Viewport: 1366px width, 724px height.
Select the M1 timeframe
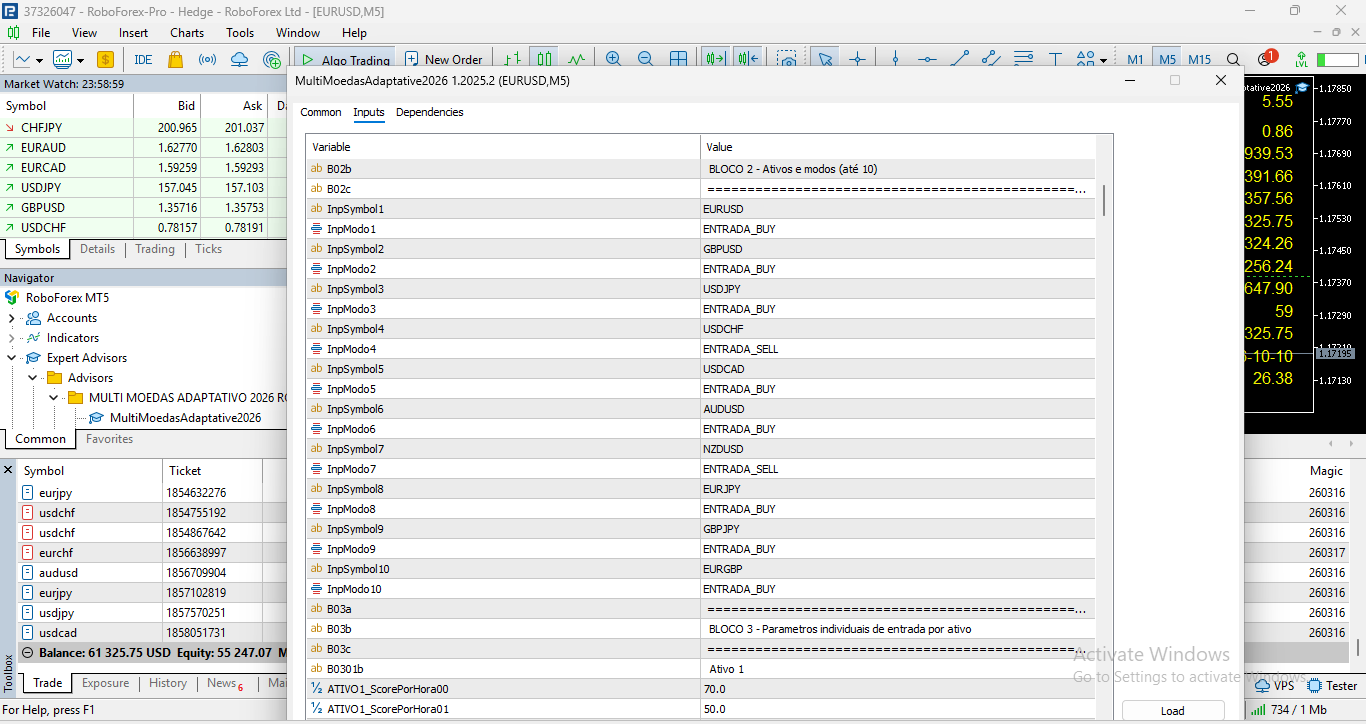click(1135, 60)
